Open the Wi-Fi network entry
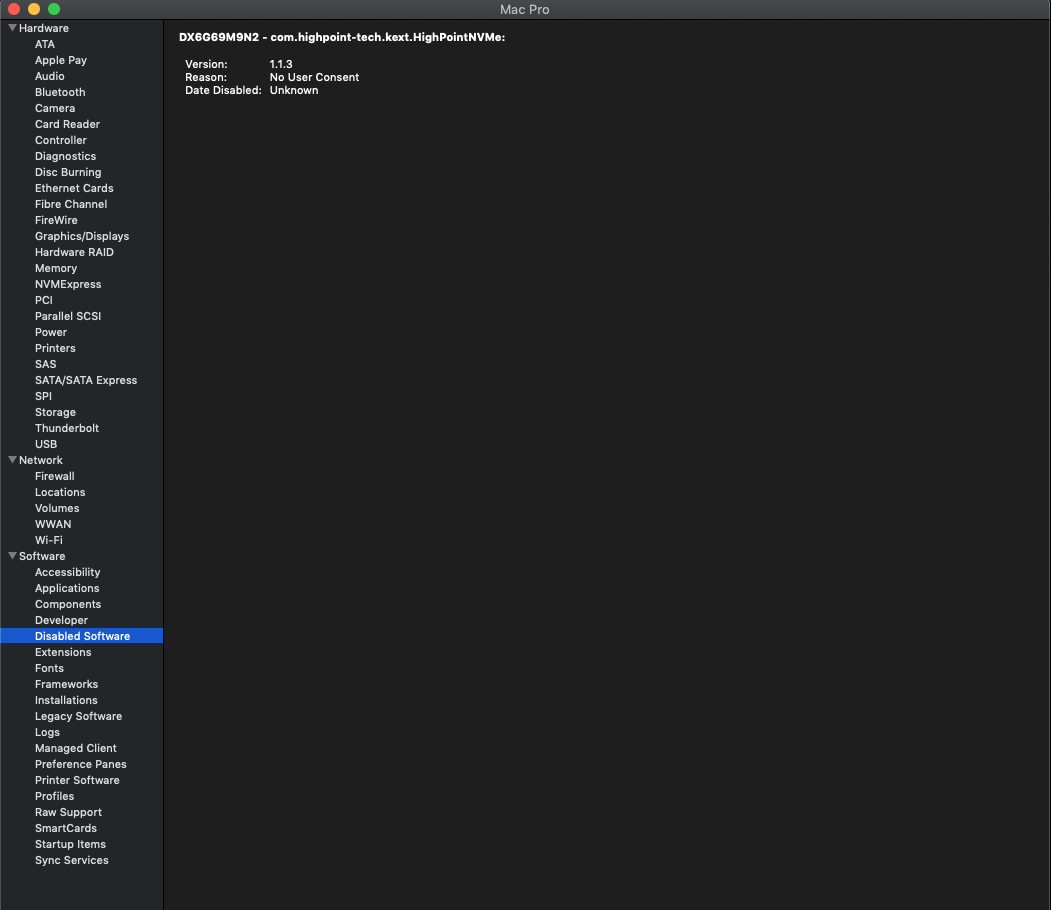The height and width of the screenshot is (910, 1051). 49,540
